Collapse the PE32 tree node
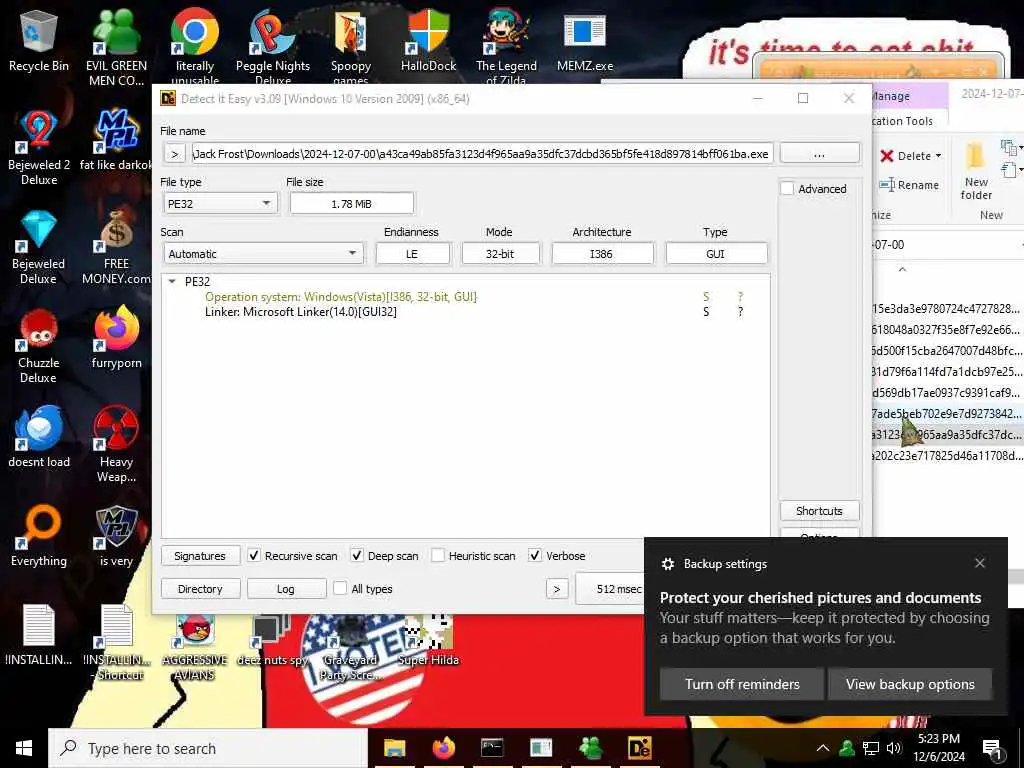This screenshot has width=1024, height=768. pyautogui.click(x=172, y=281)
